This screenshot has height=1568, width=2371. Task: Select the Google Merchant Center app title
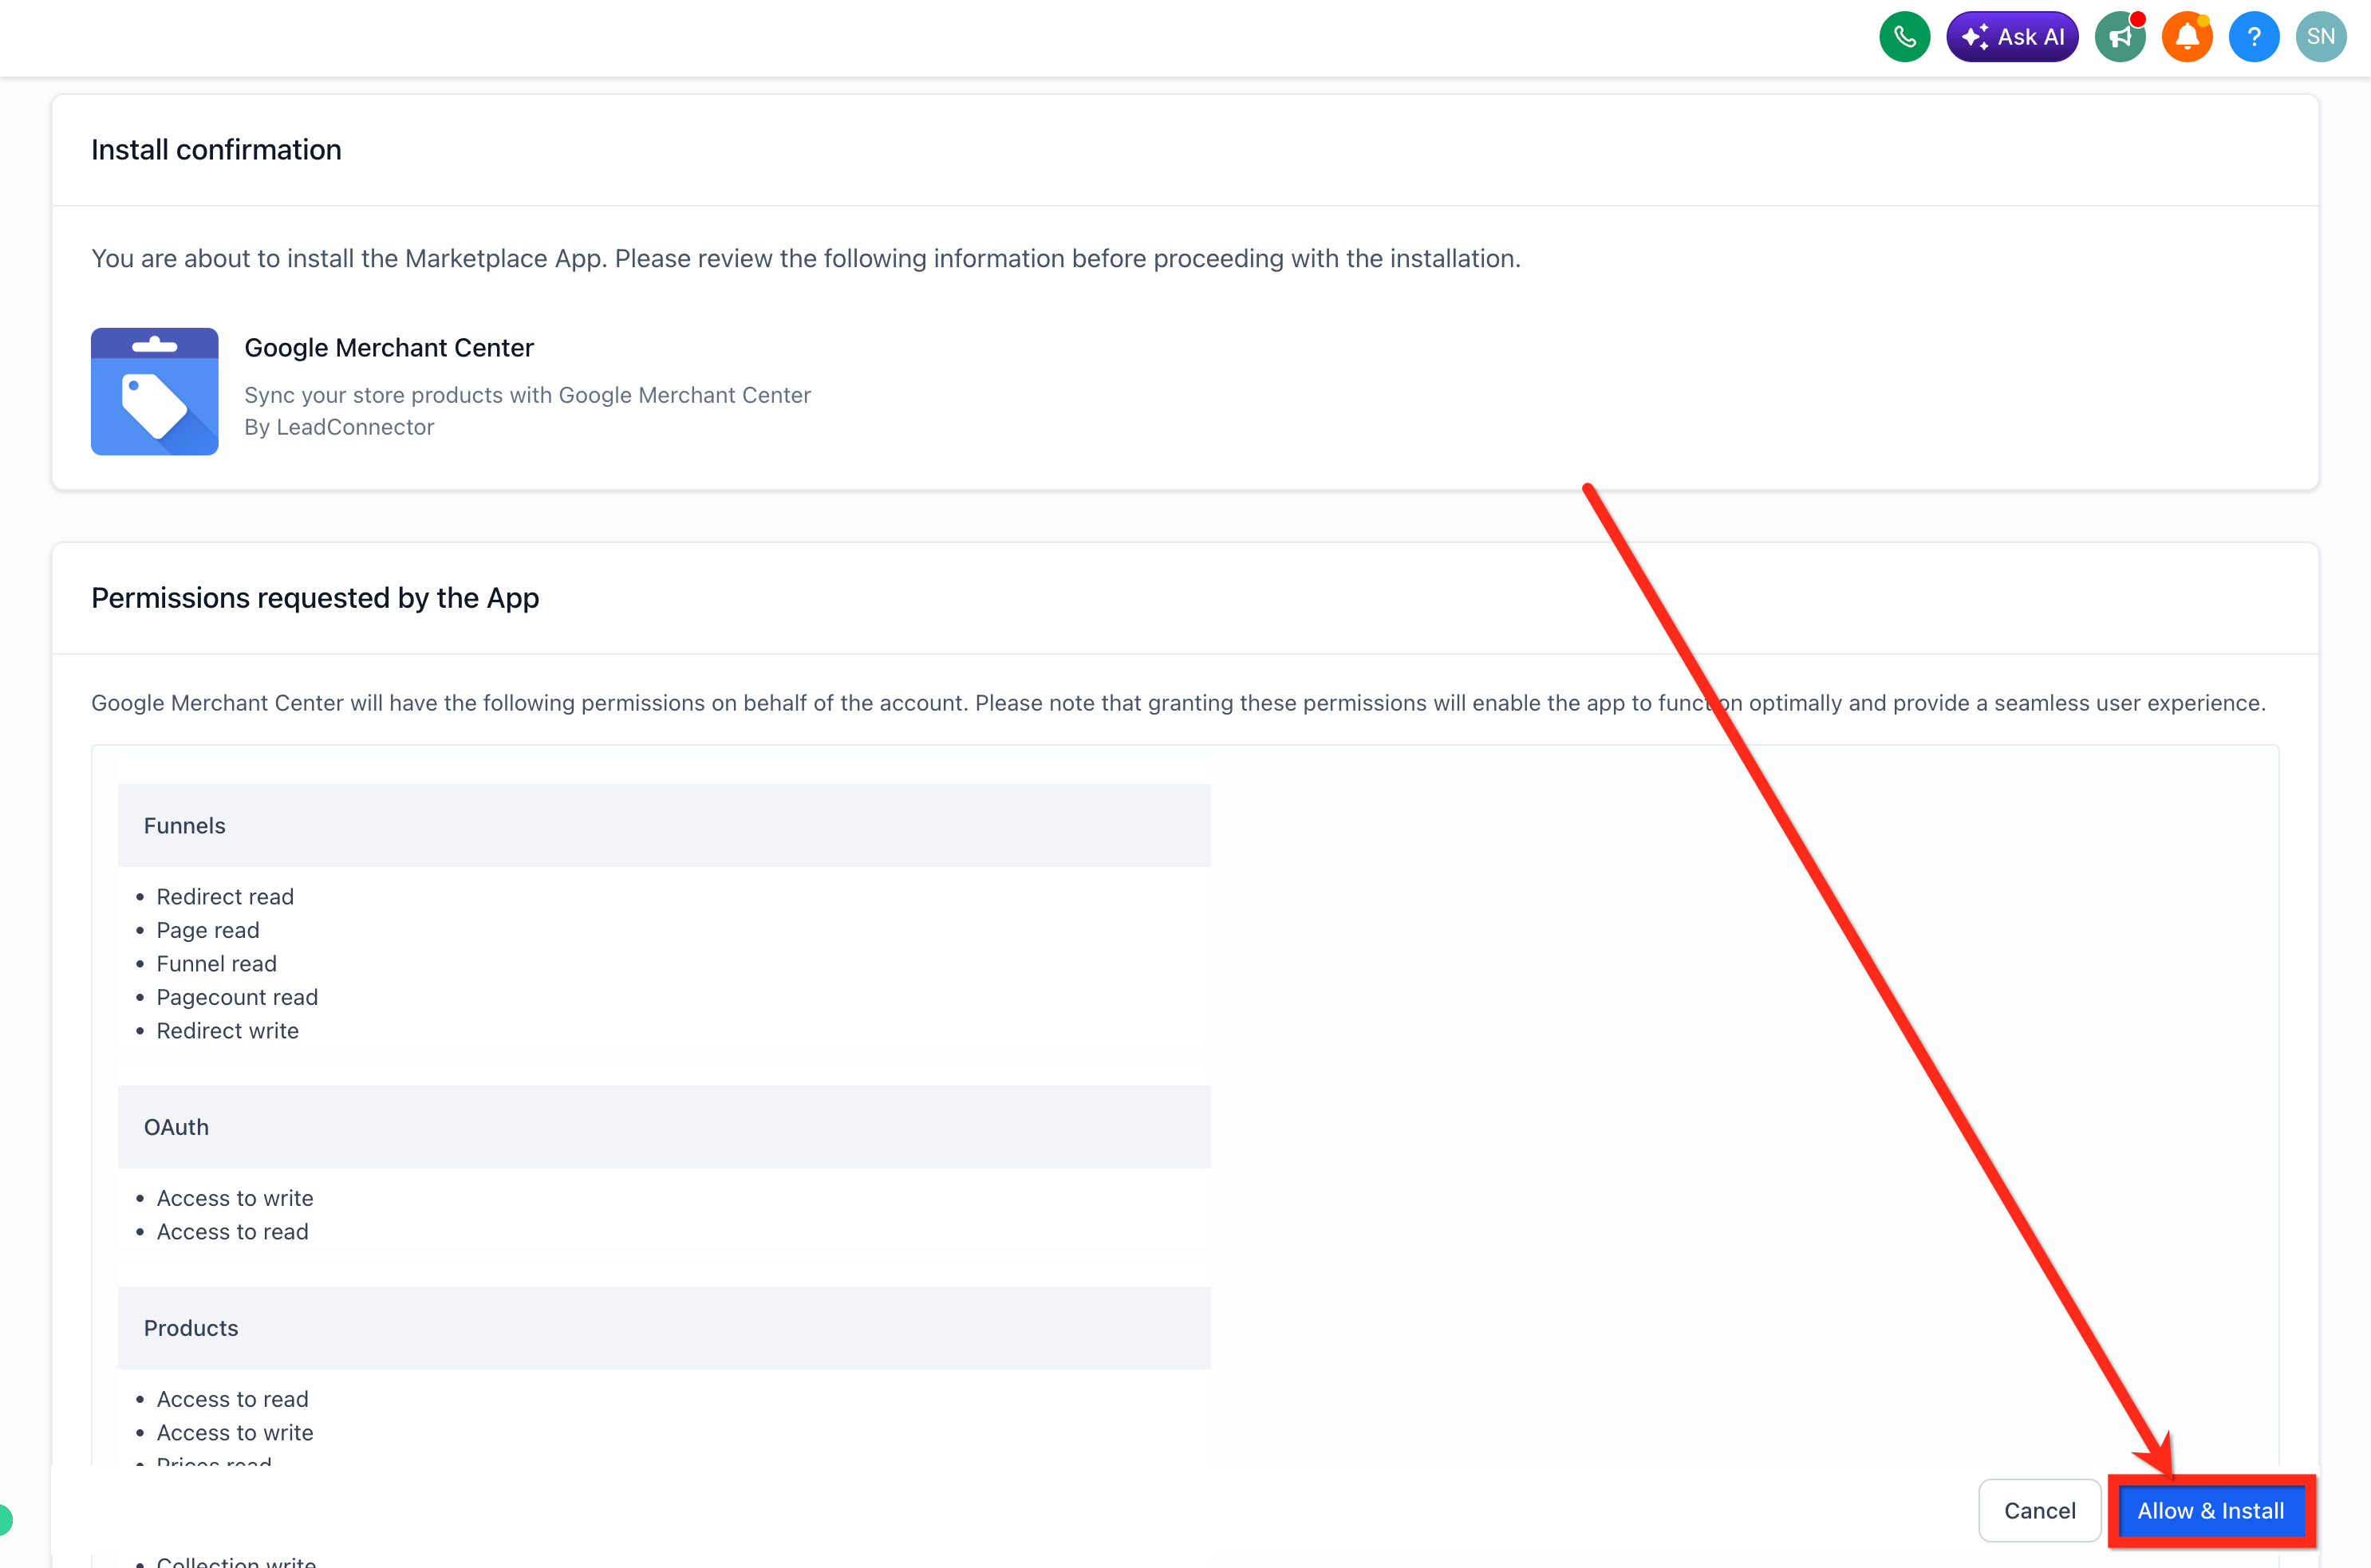tap(389, 347)
